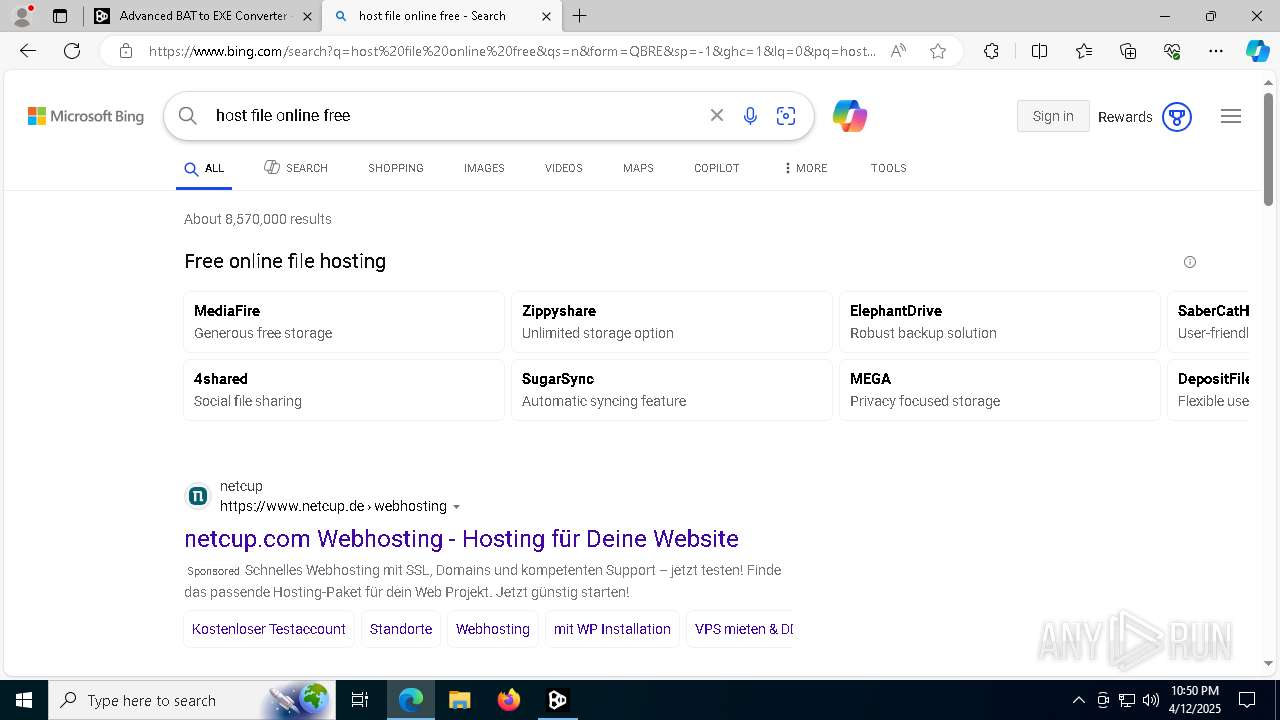Click the Standorte link
Image resolution: width=1280 pixels, height=720 pixels.
tap(401, 629)
